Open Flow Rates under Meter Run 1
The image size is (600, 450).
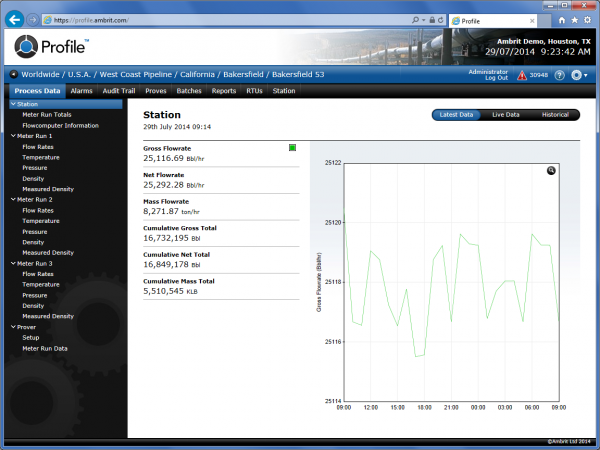[x=38, y=147]
